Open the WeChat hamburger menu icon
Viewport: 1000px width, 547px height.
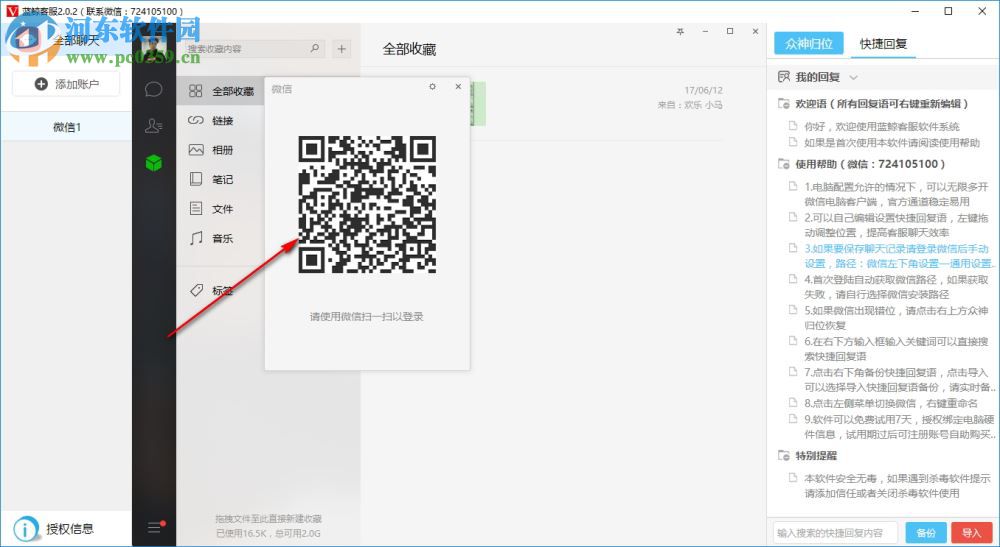[154, 527]
